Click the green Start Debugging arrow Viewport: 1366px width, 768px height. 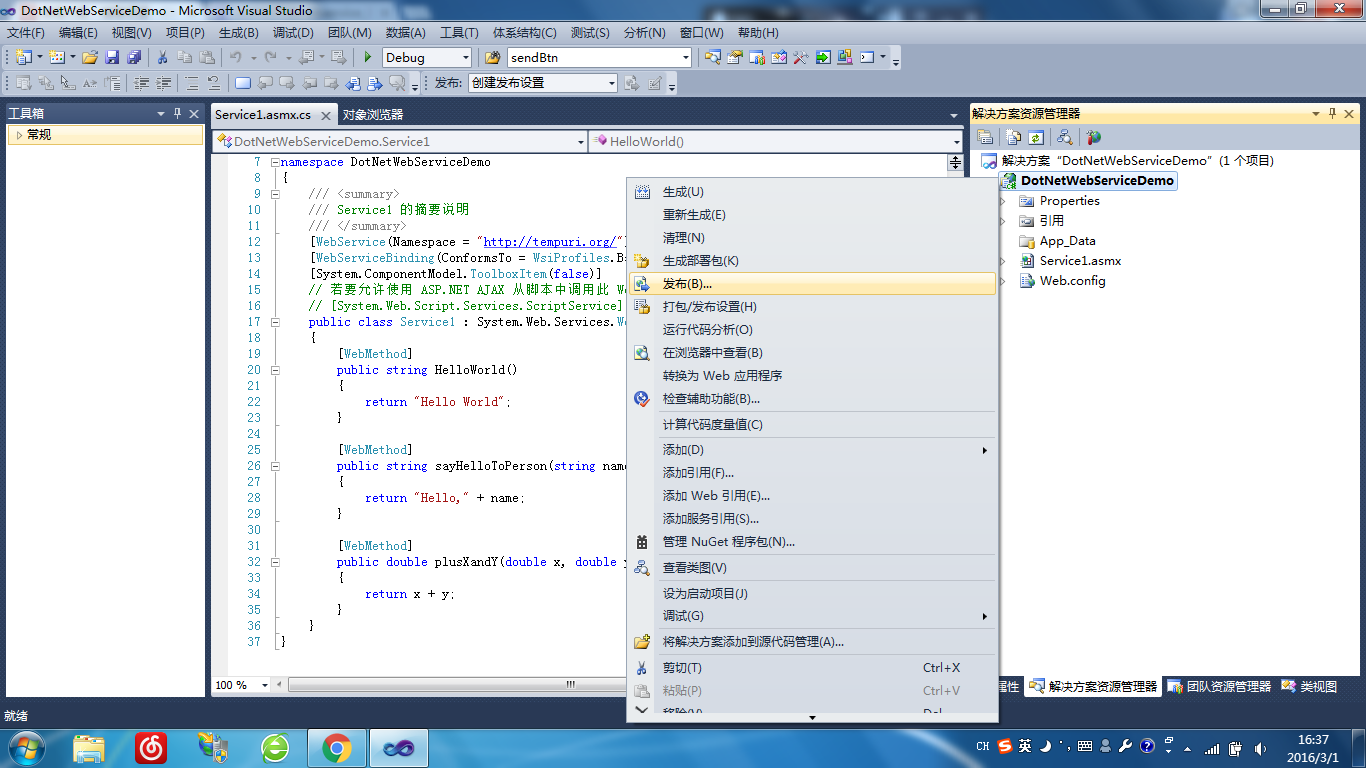[368, 57]
